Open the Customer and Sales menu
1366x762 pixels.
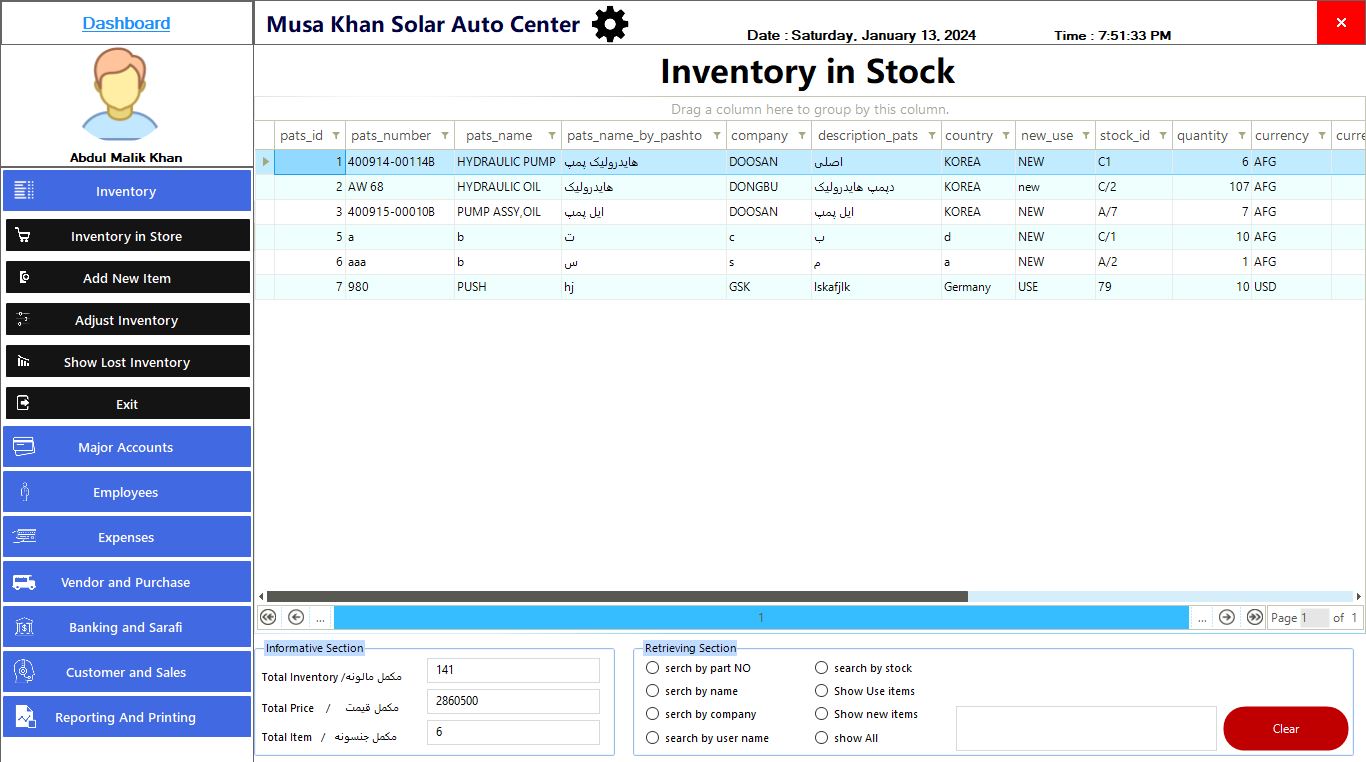click(126, 672)
